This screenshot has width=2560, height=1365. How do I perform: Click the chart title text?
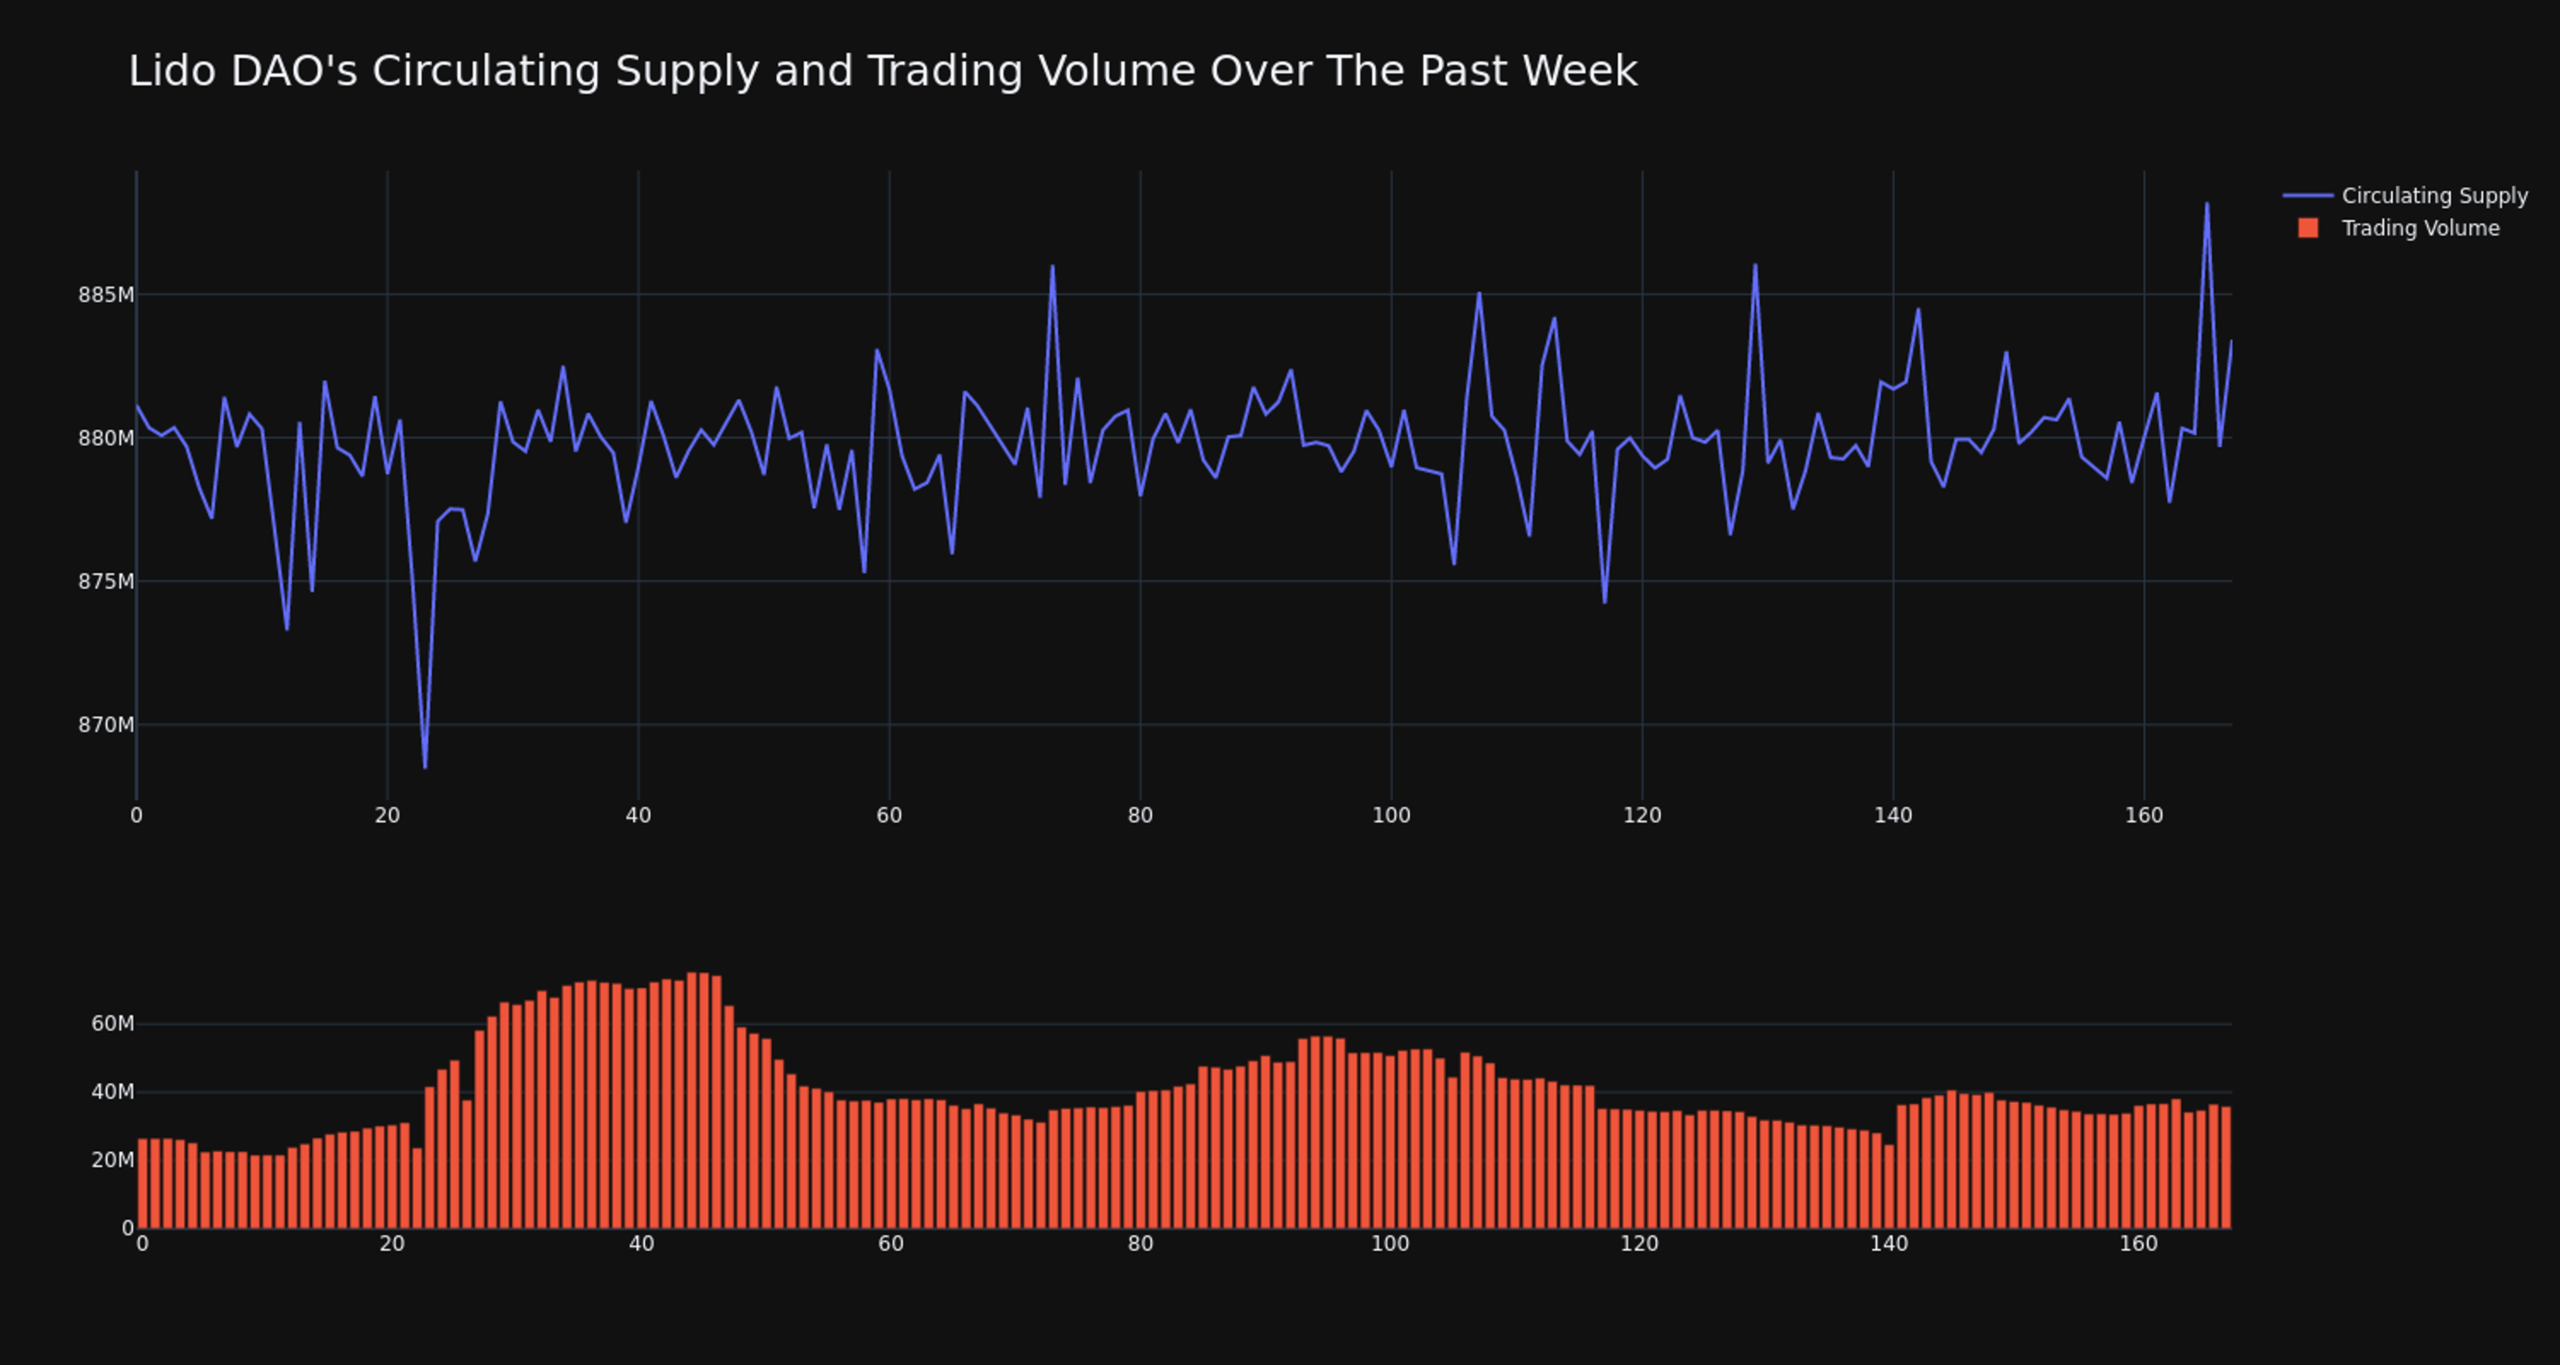click(x=882, y=72)
